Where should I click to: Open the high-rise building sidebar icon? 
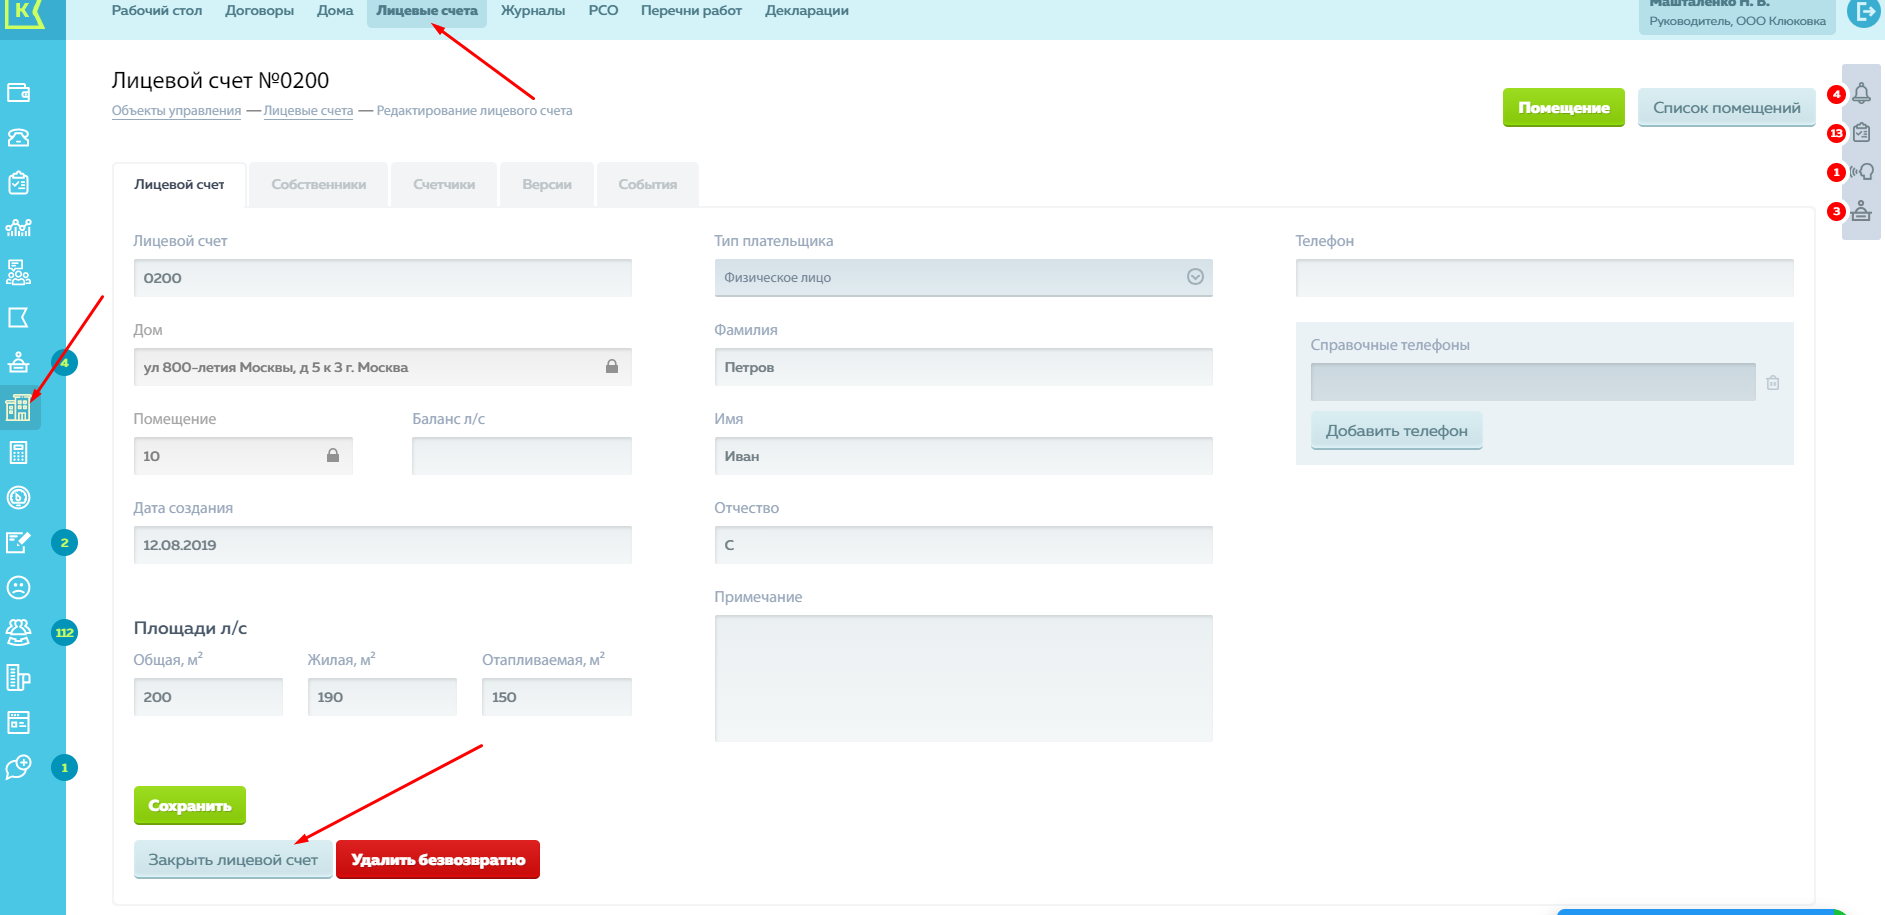pos(19,678)
